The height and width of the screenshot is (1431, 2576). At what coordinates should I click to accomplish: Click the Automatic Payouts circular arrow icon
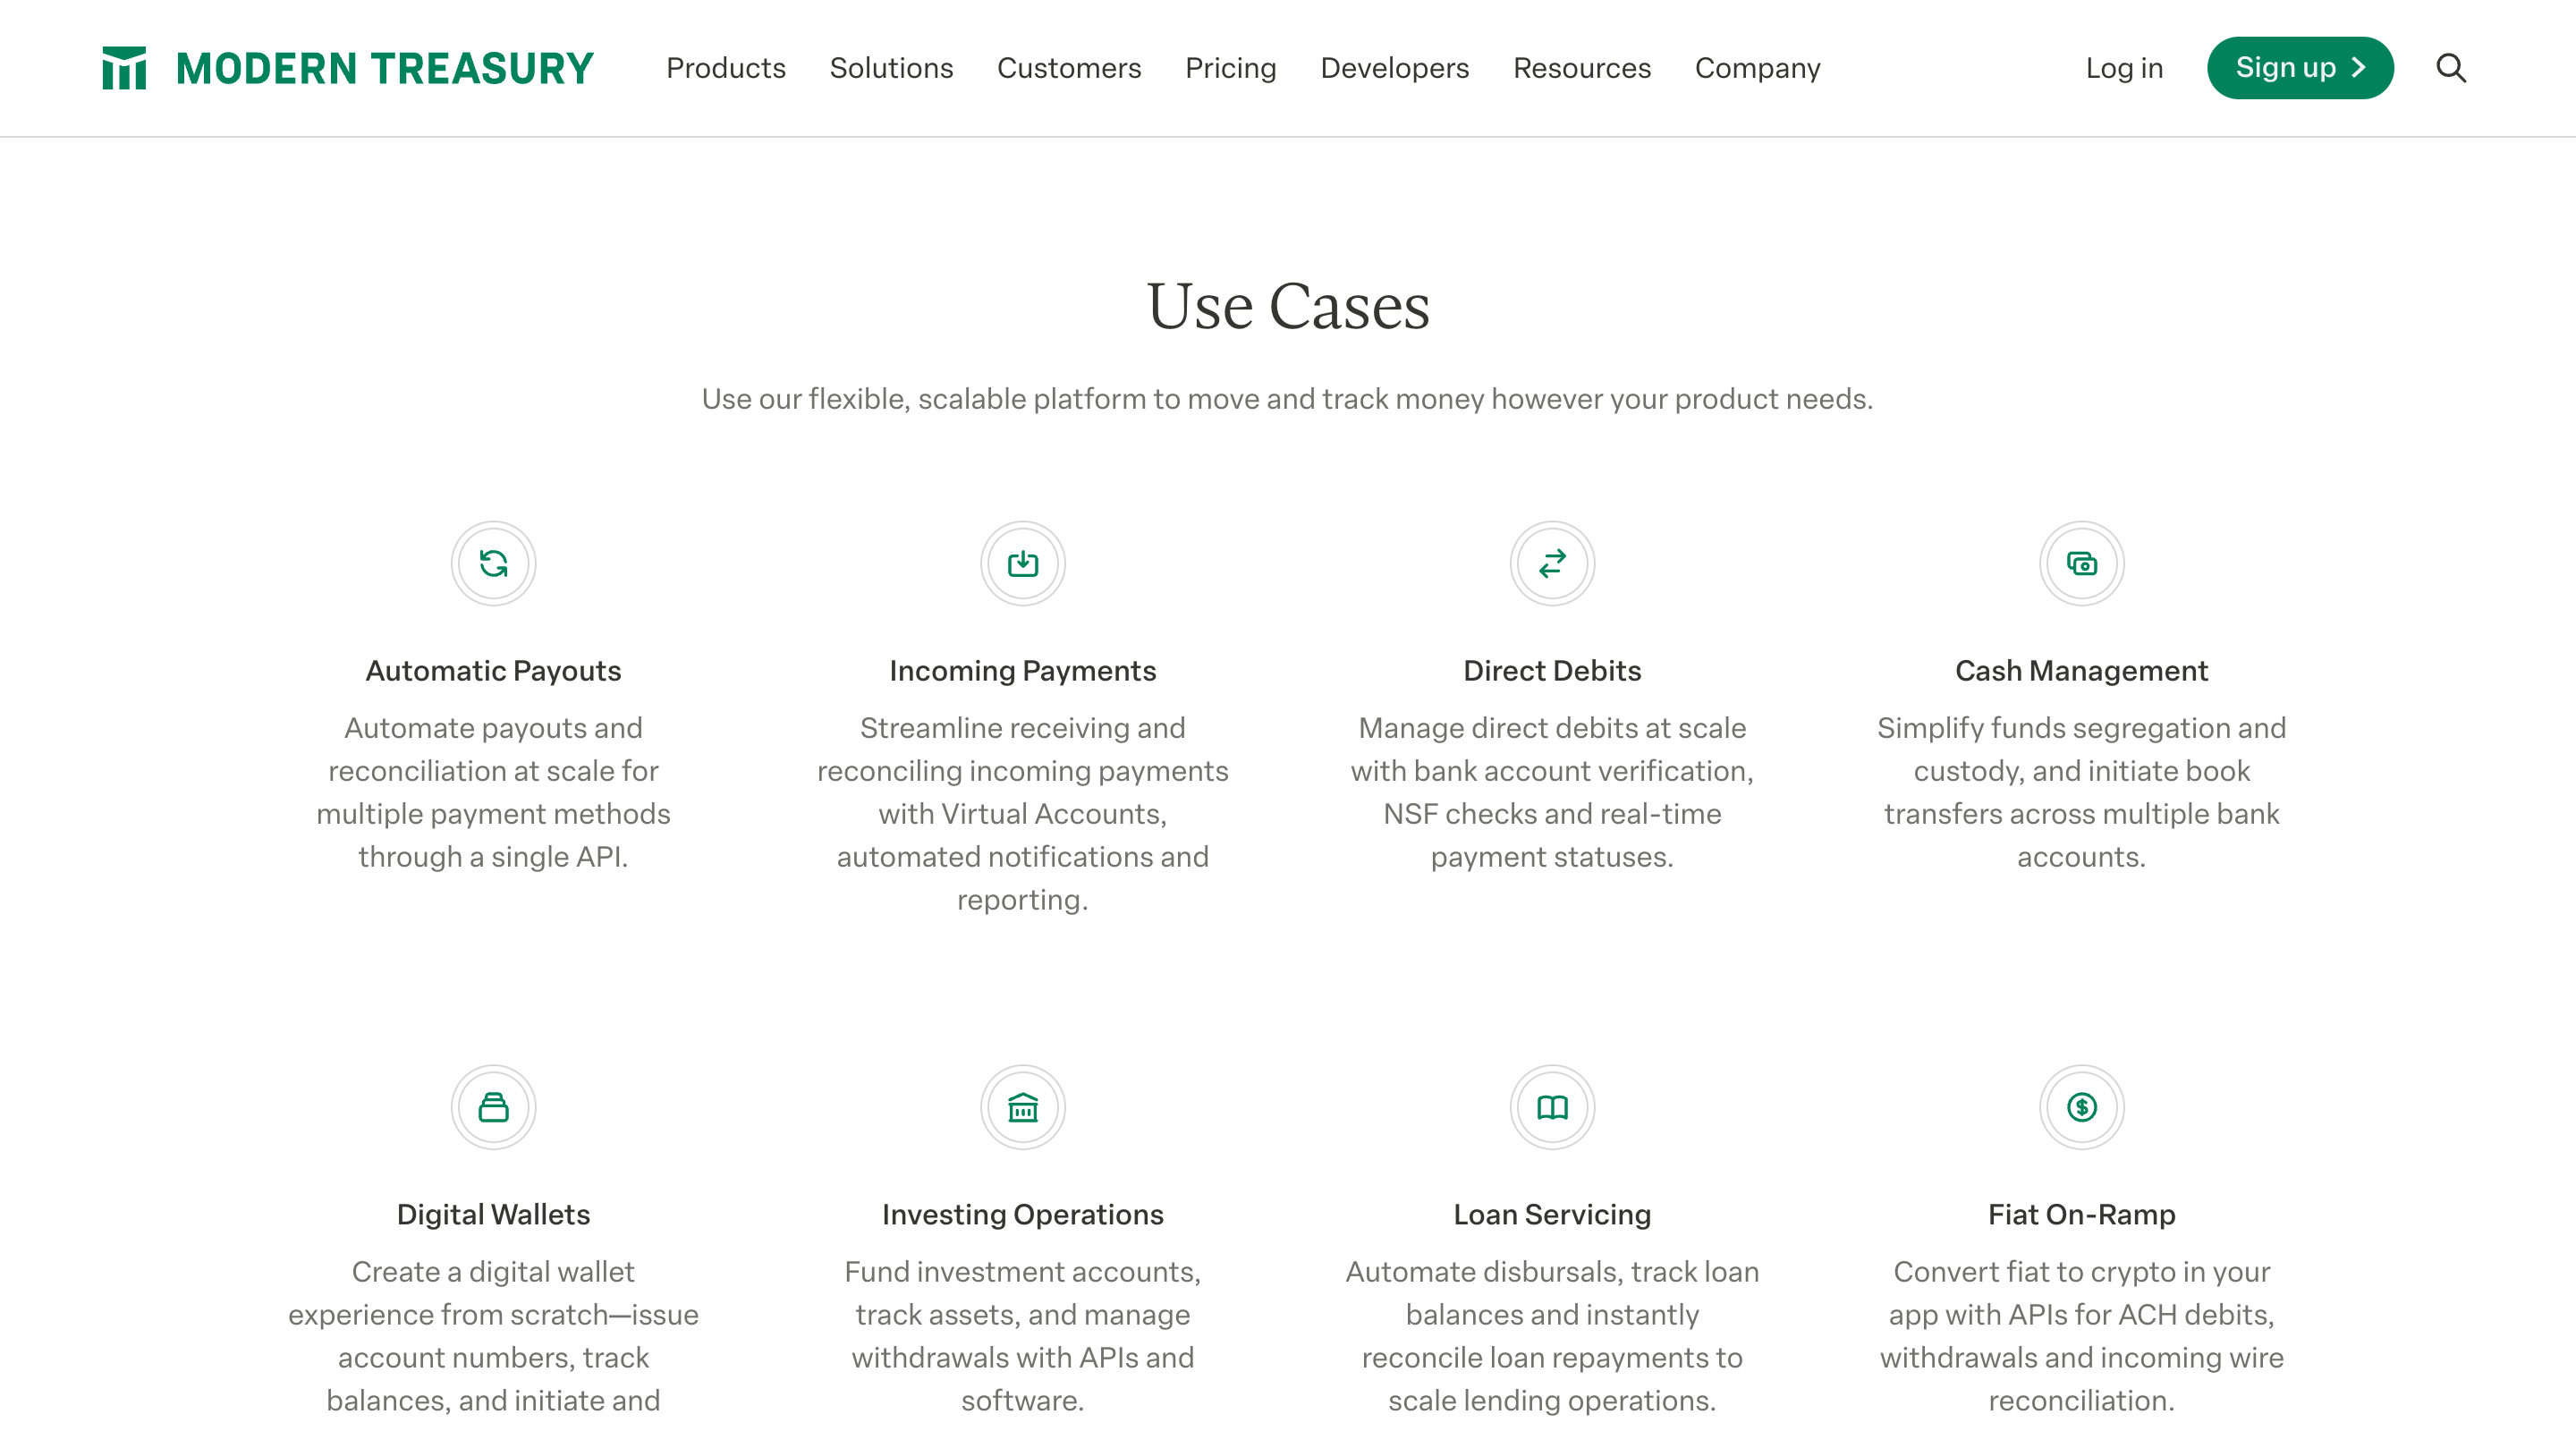click(x=494, y=564)
